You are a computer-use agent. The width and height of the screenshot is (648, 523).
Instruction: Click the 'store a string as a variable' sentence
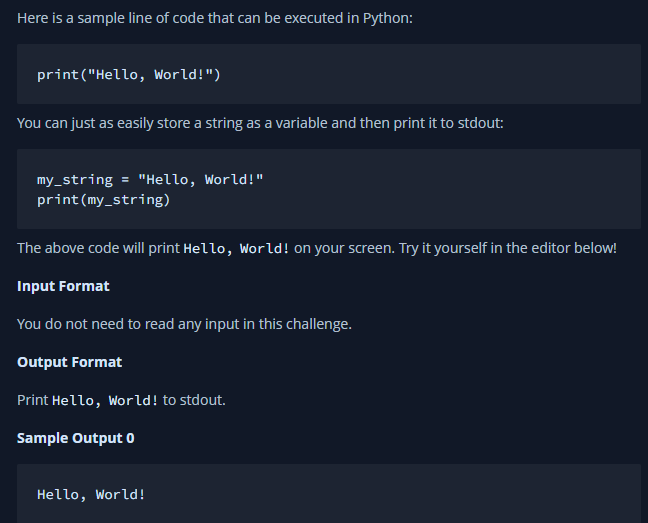tap(260, 123)
